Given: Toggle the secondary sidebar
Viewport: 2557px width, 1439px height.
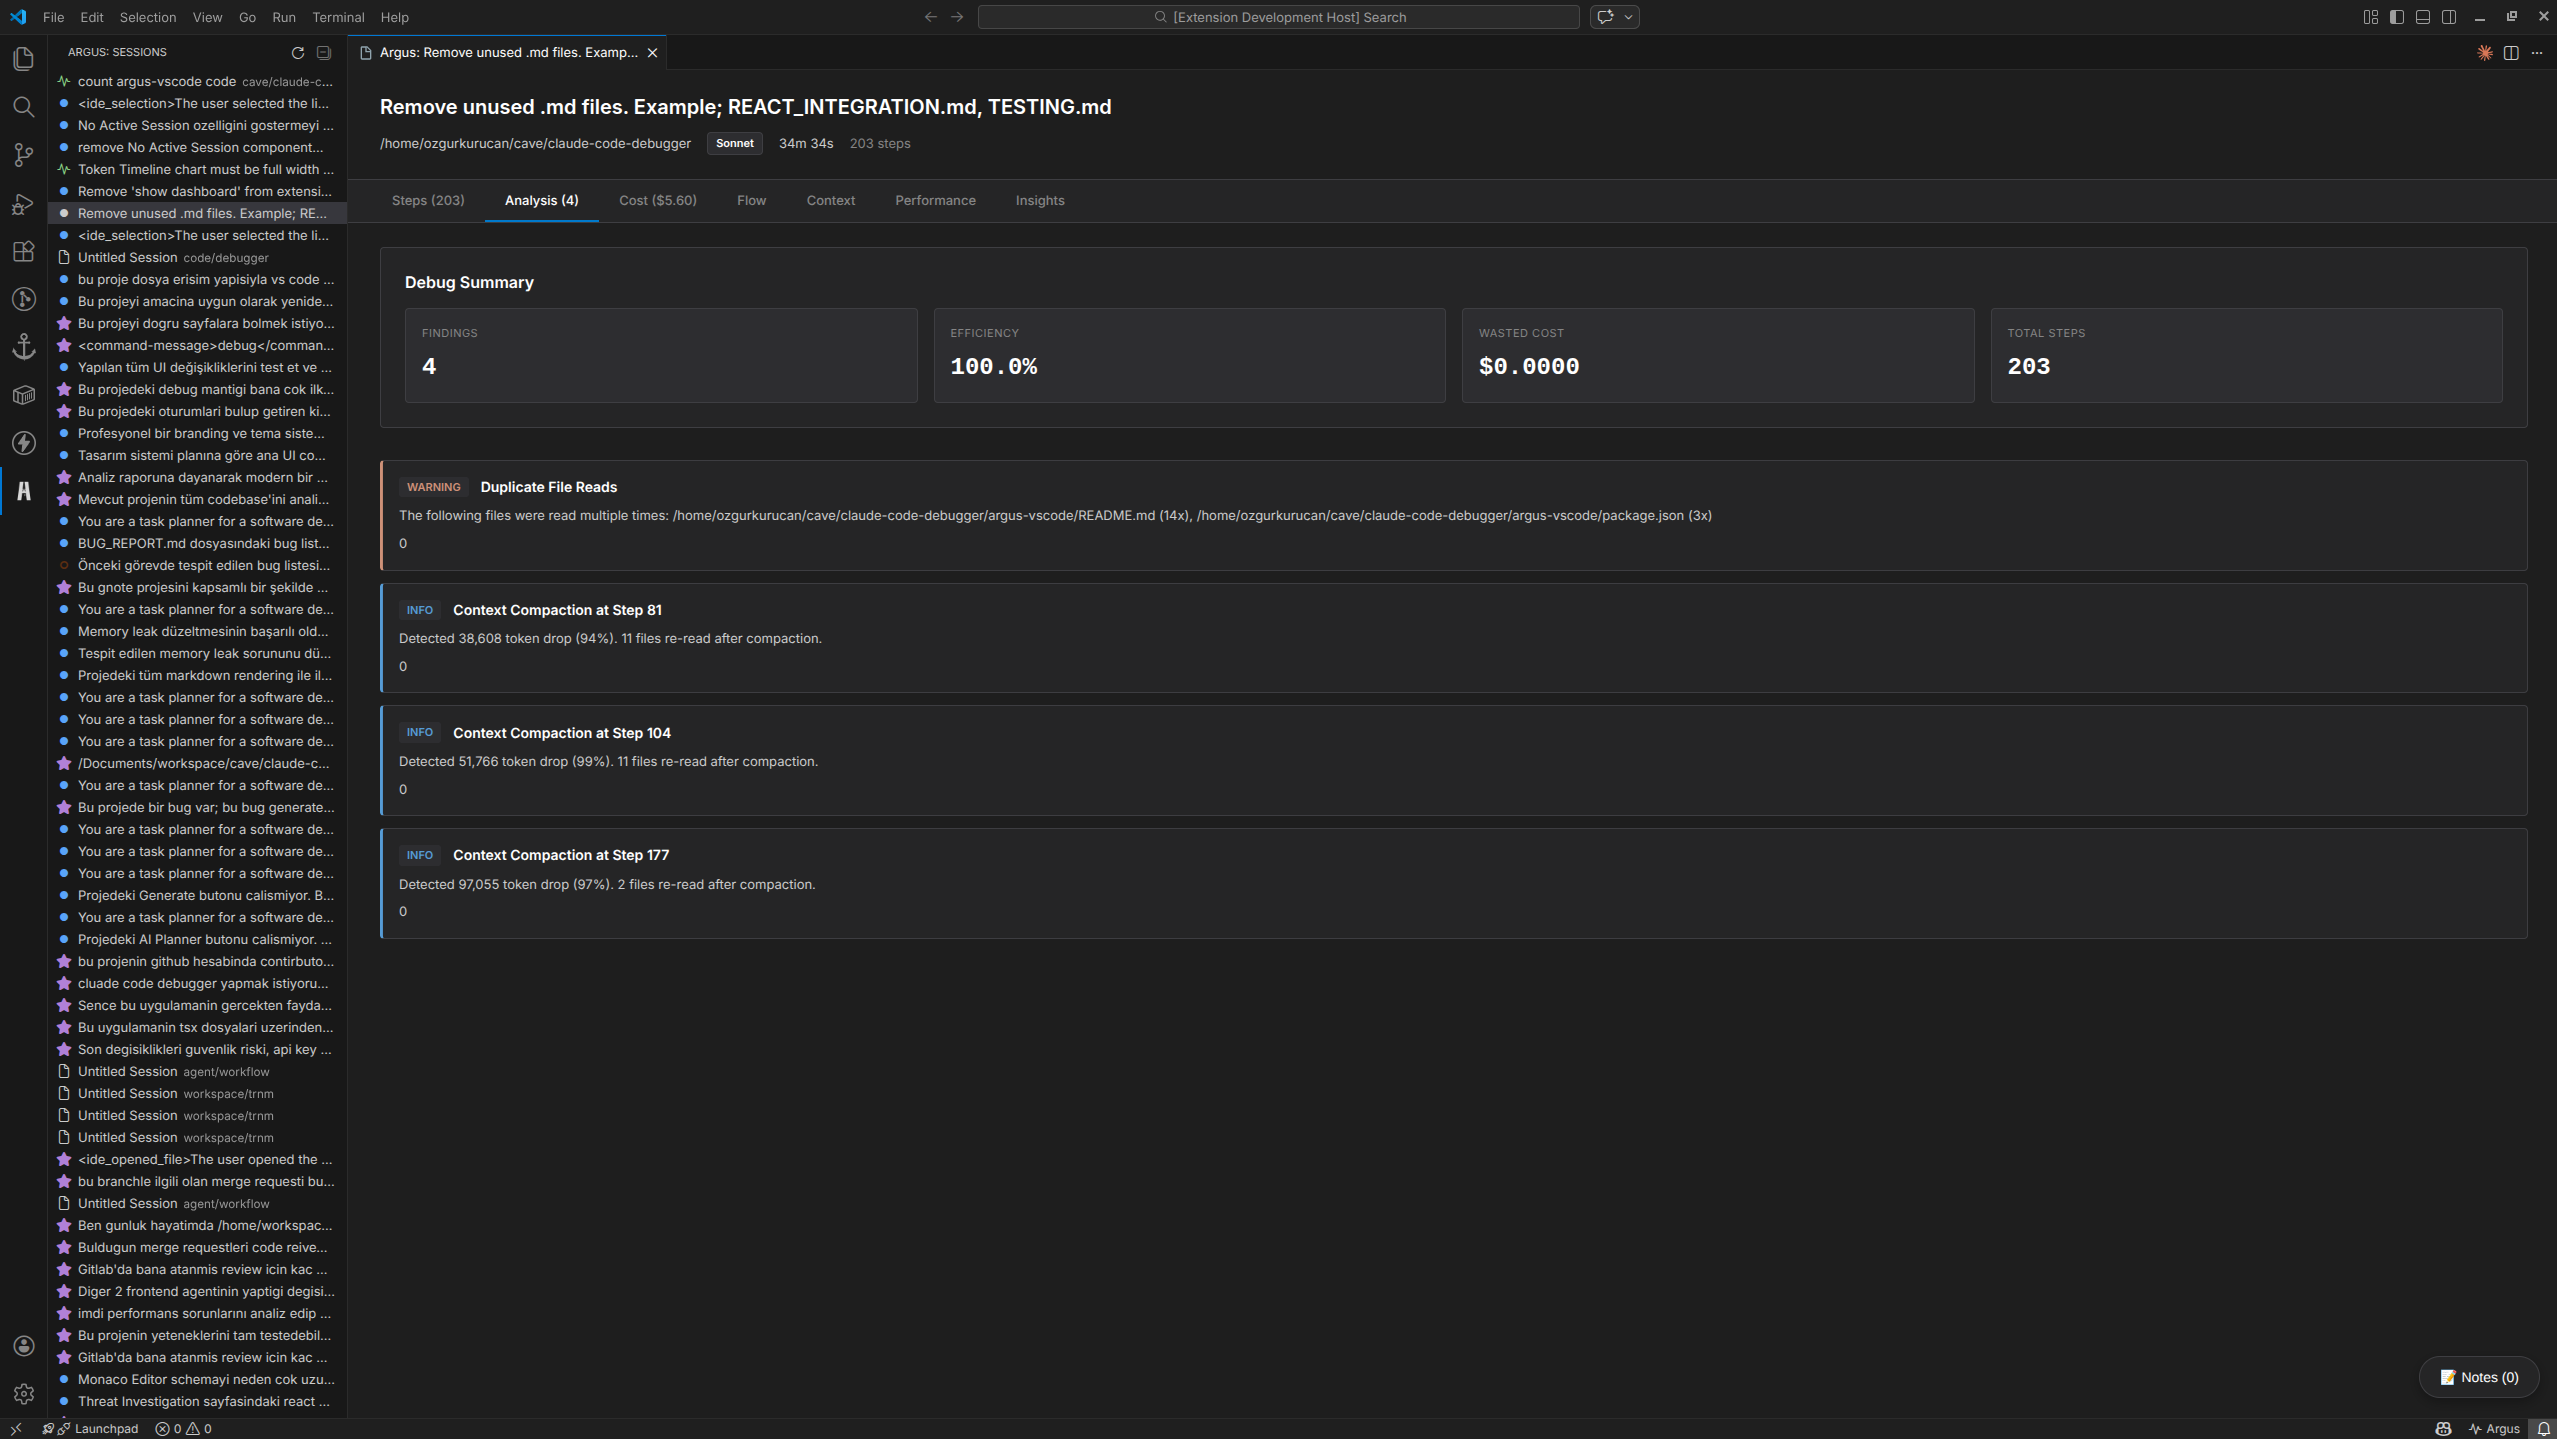Looking at the screenshot, I should 2449,16.
